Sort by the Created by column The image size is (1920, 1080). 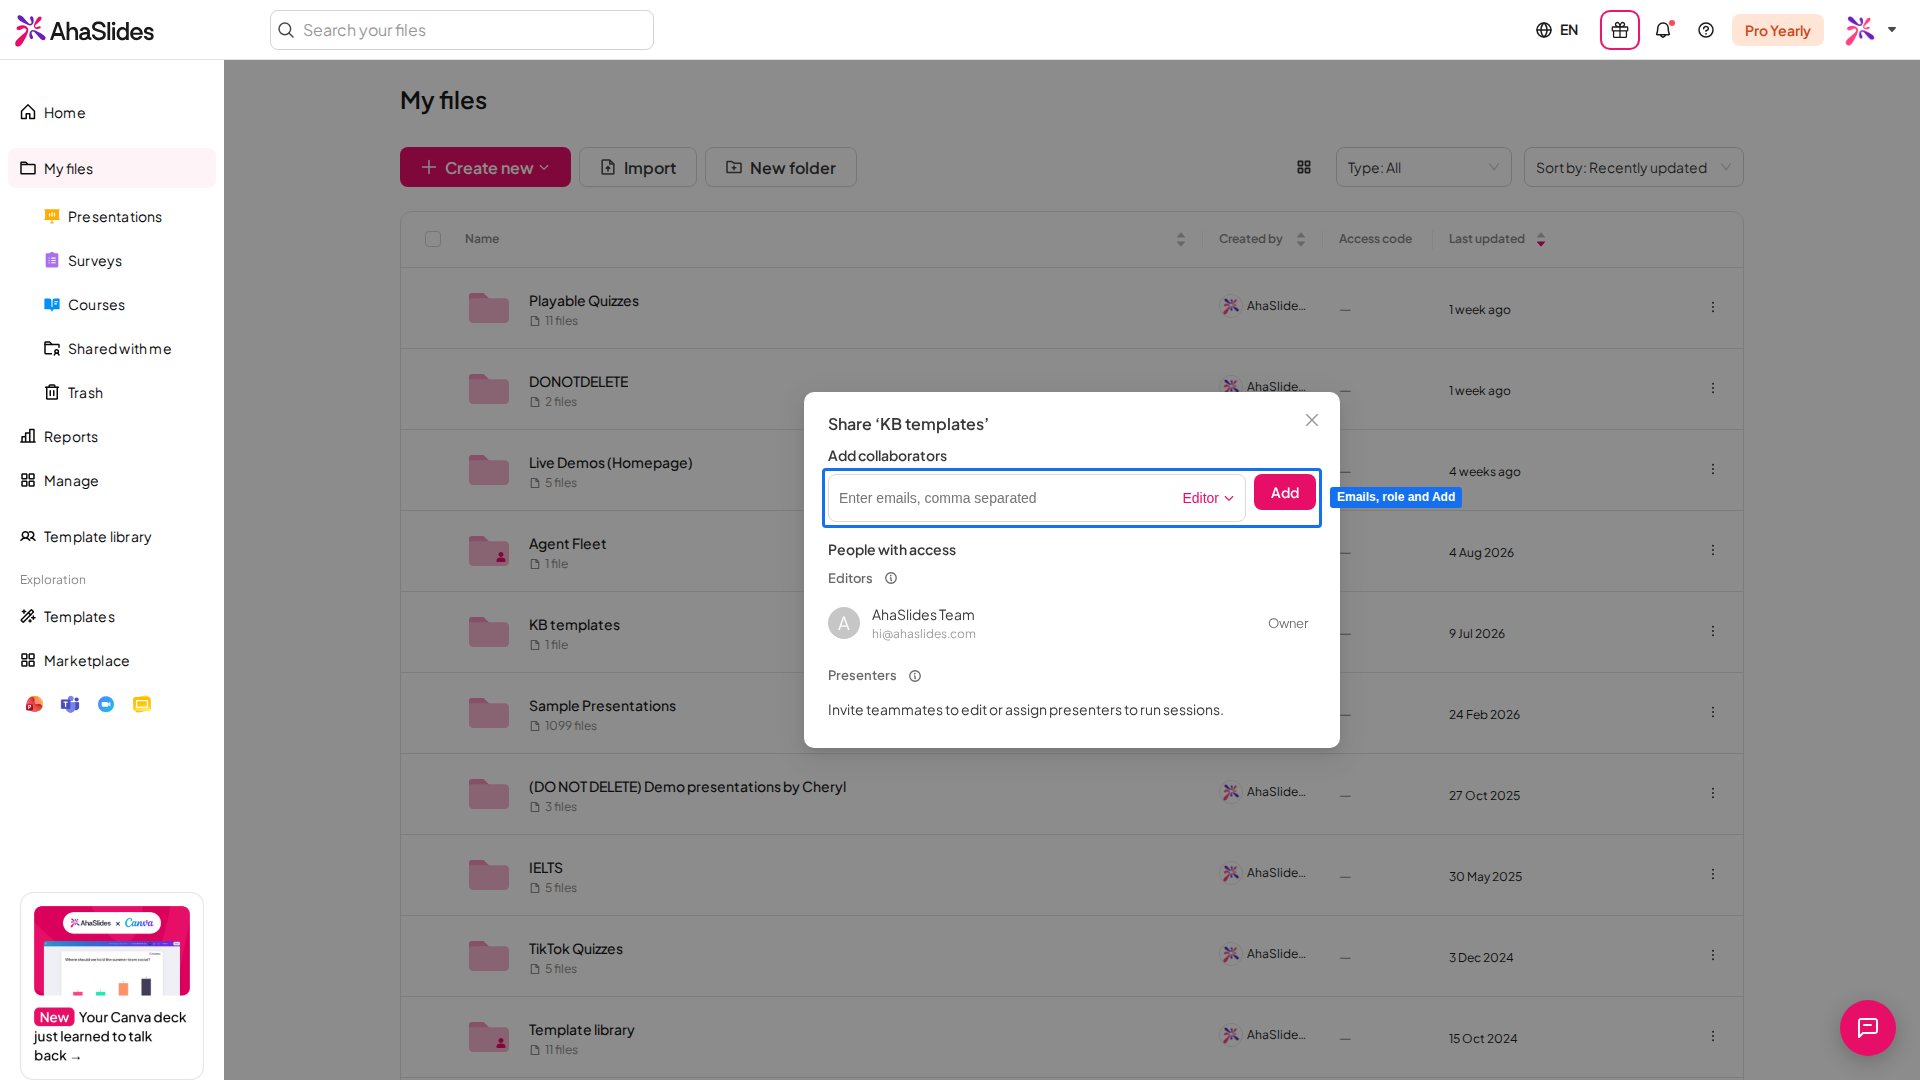tap(1301, 239)
